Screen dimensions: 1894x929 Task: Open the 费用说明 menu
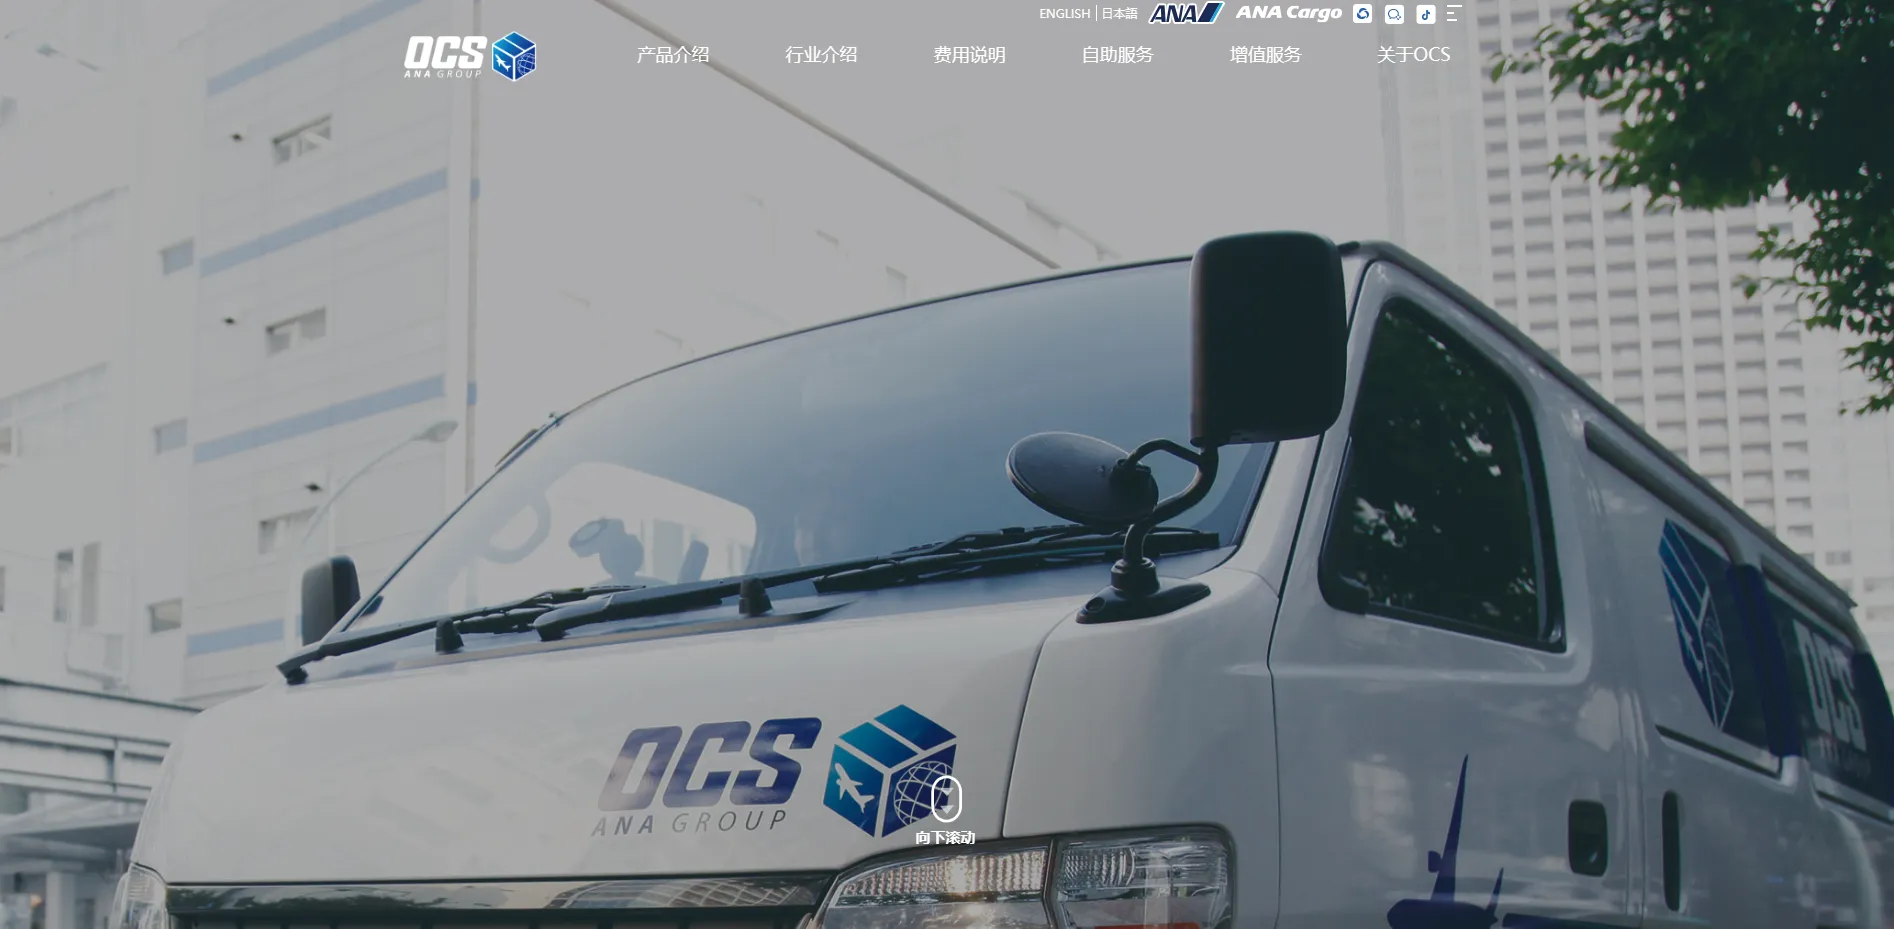tap(969, 55)
